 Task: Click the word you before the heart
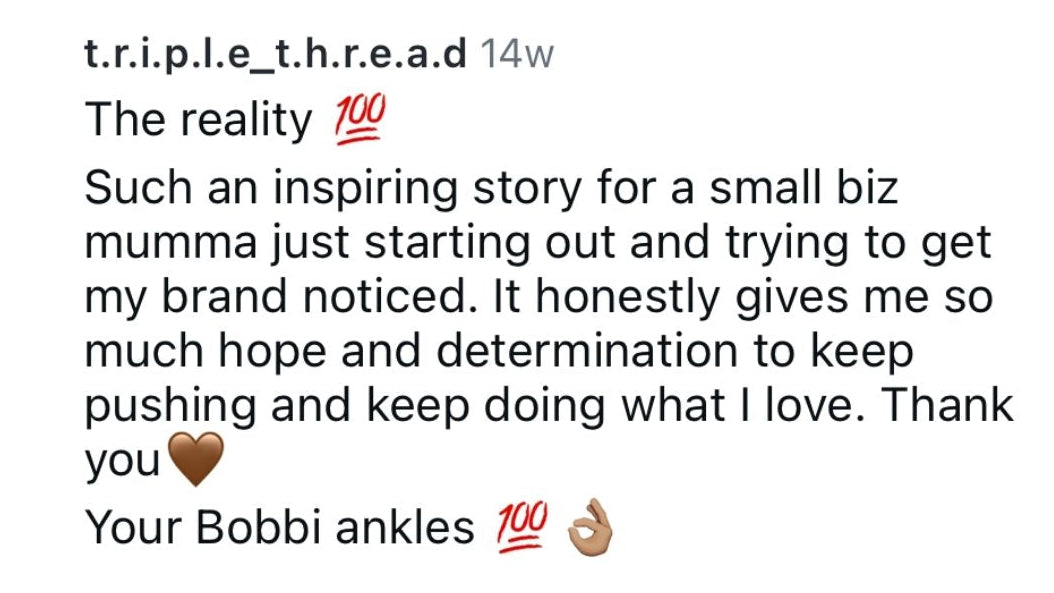point(122,463)
